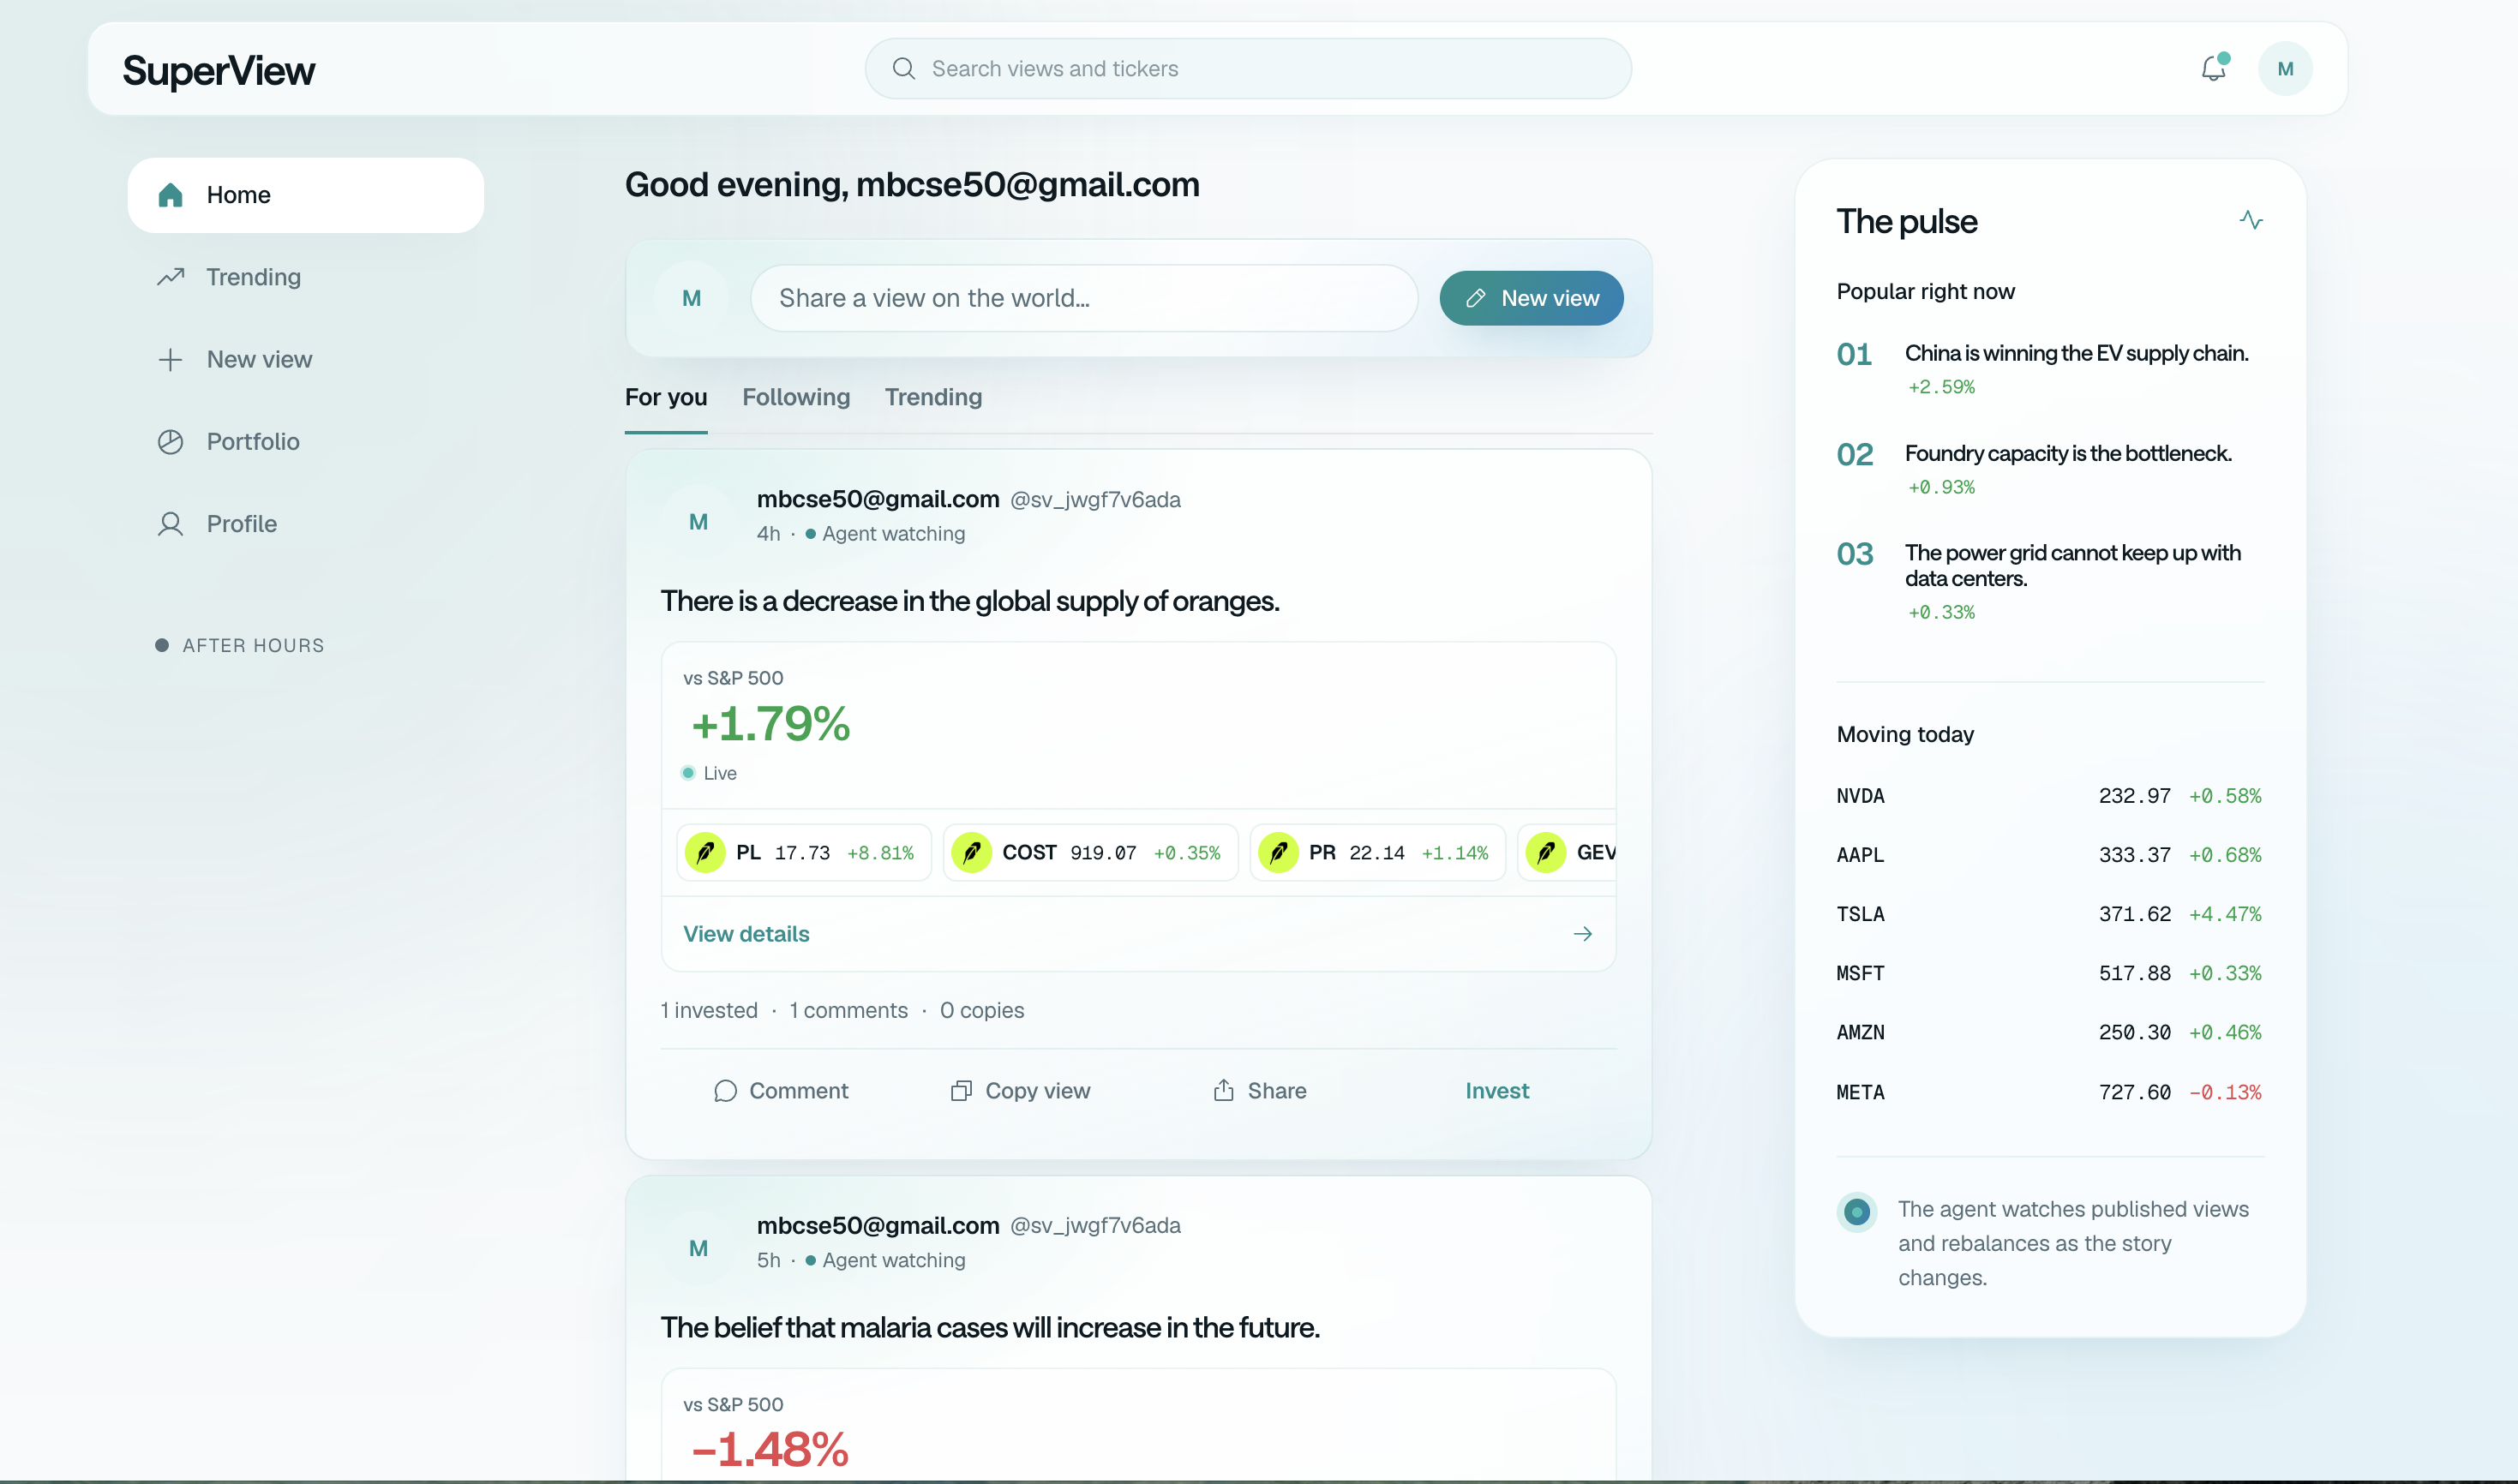Switch to the Trending feed tab
Image resolution: width=2518 pixels, height=1484 pixels.
(933, 397)
